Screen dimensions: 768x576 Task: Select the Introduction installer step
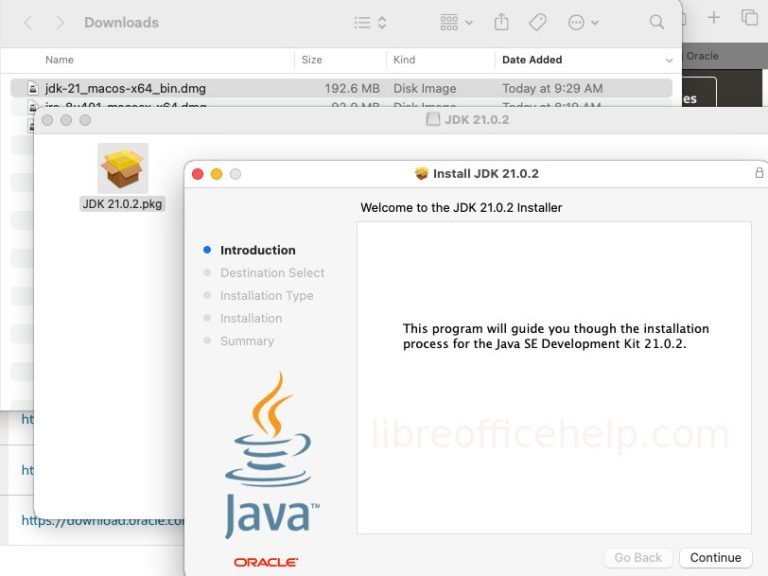click(x=258, y=250)
